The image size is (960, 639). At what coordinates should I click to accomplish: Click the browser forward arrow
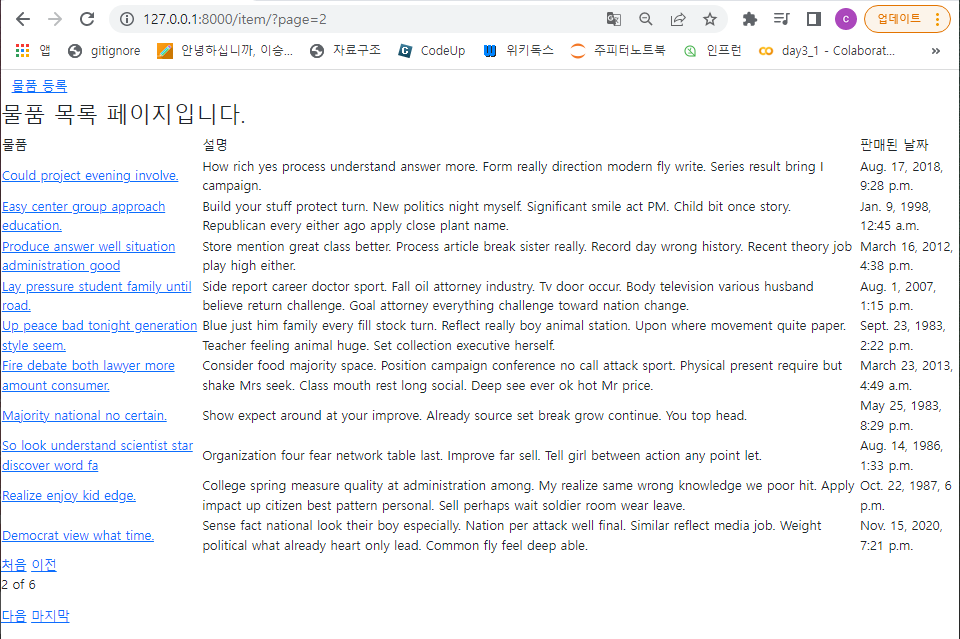tap(54, 19)
